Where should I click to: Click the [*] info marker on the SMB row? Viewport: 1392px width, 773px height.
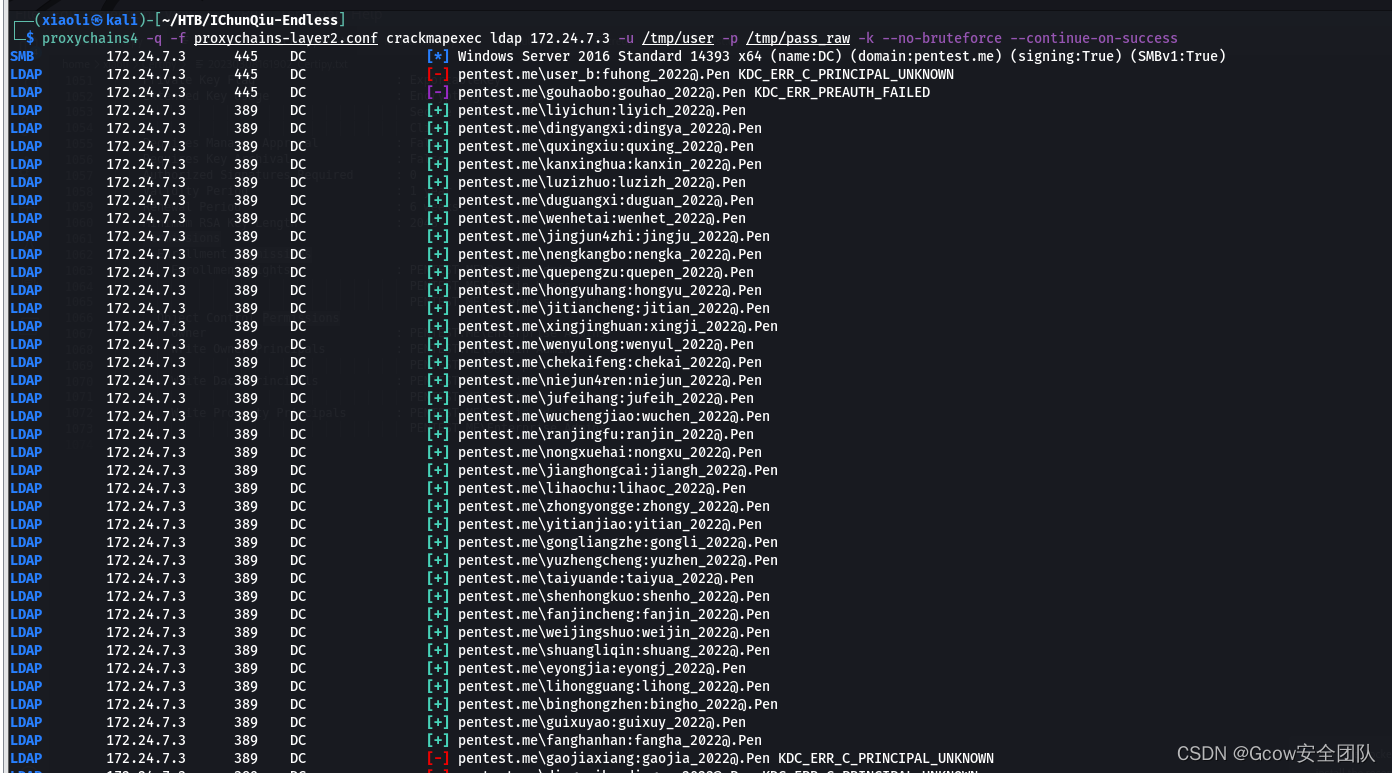tap(438, 56)
